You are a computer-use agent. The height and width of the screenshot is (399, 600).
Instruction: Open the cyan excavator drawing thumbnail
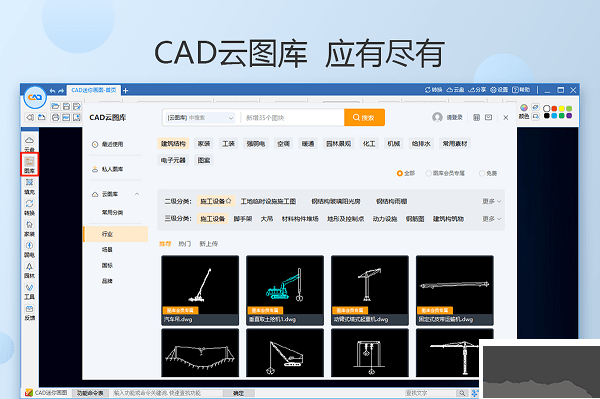click(285, 290)
